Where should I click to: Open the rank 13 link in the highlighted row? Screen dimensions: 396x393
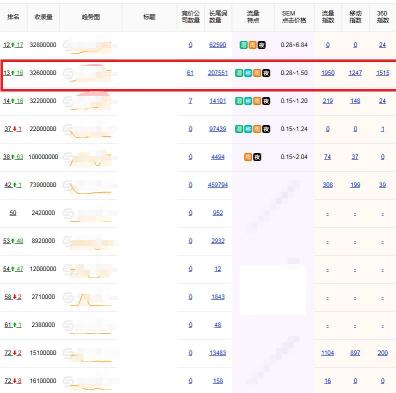(7, 73)
